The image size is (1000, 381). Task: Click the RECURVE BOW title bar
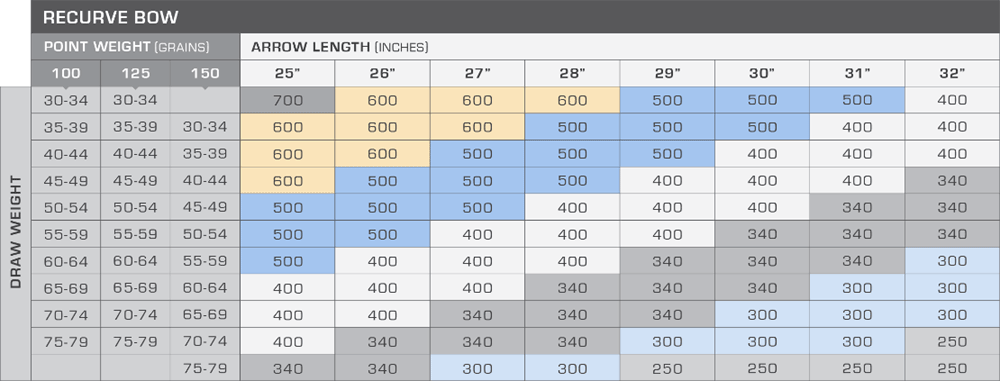pos(515,17)
